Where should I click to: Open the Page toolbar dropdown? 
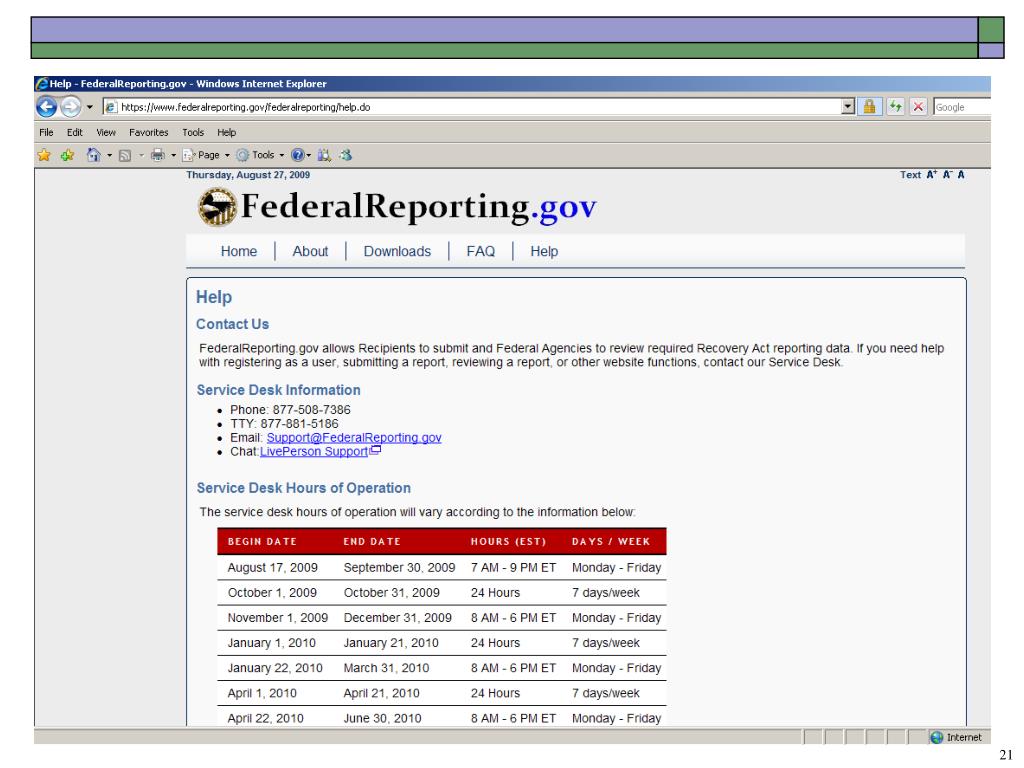coord(206,155)
